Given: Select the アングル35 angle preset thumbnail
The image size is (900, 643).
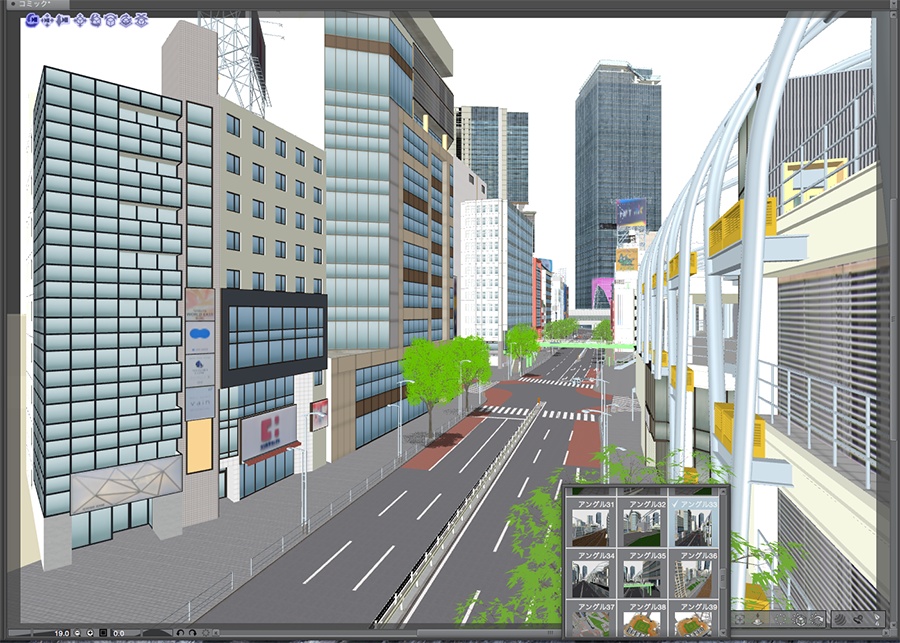Looking at the screenshot, I should 643,576.
